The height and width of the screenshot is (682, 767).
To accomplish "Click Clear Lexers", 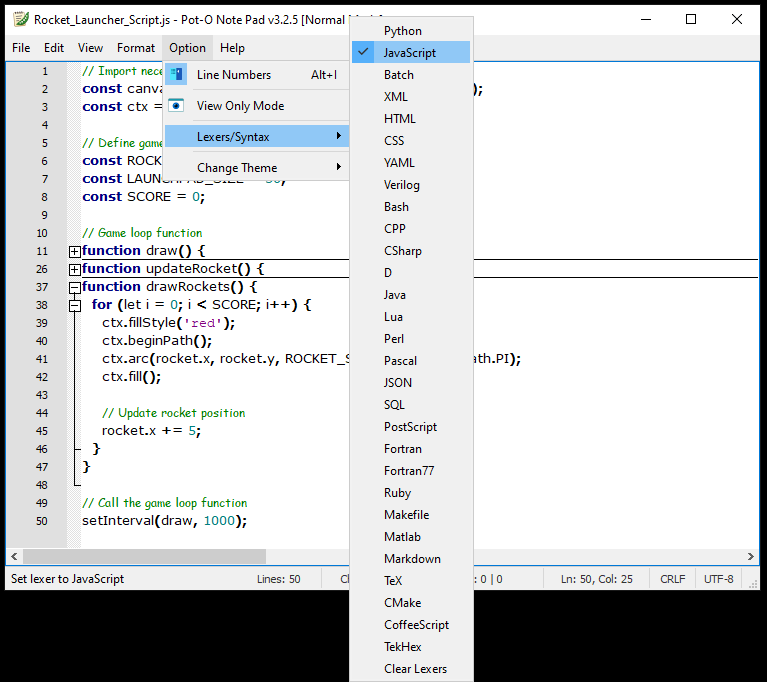I will 411,669.
